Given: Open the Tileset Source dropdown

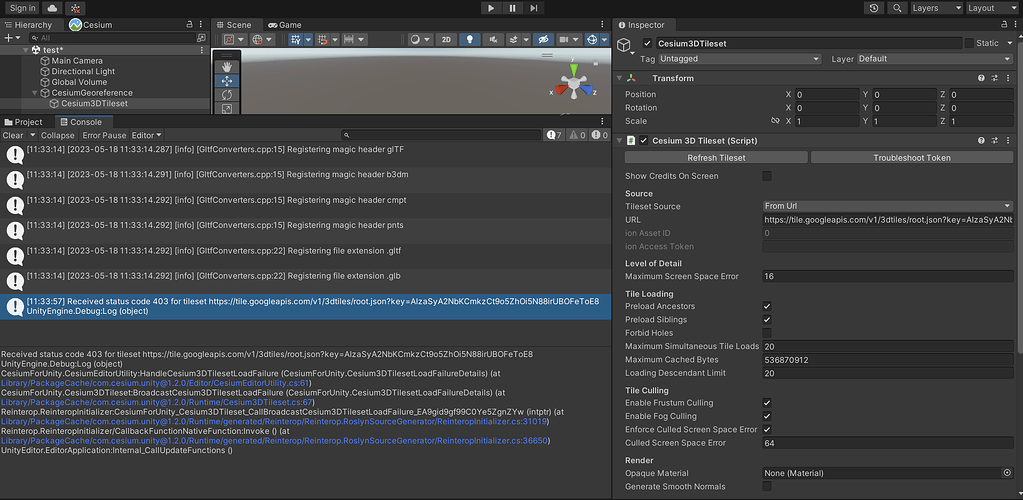Looking at the screenshot, I should pyautogui.click(x=887, y=206).
